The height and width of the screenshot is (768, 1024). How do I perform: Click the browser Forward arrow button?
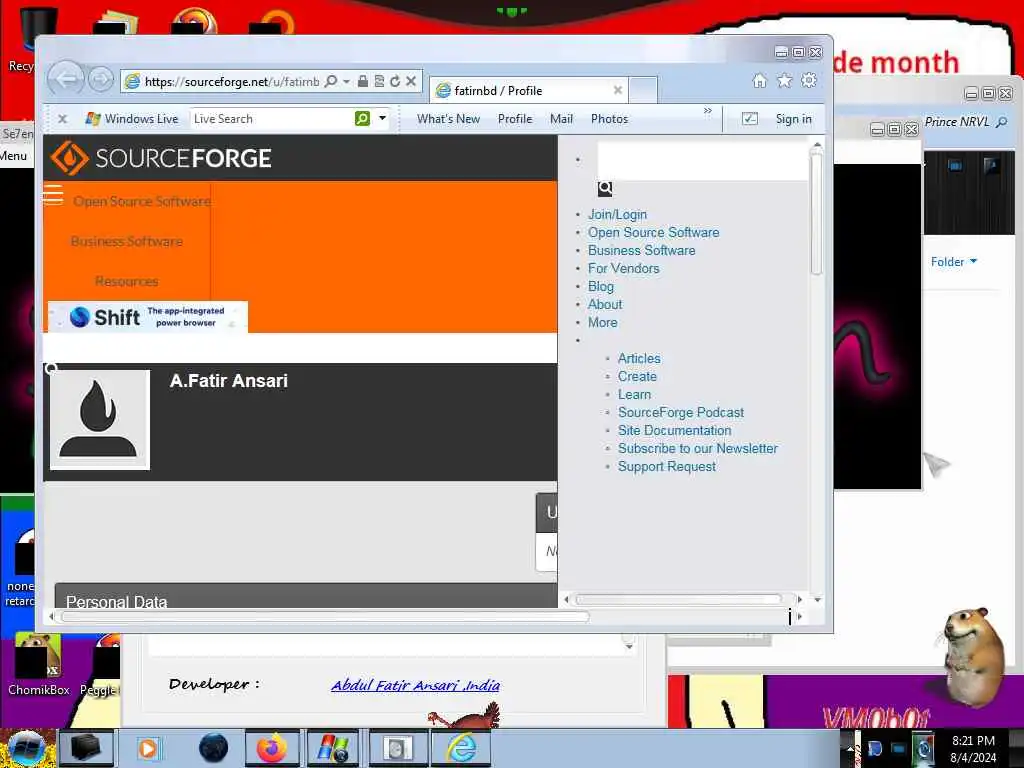tap(101, 80)
